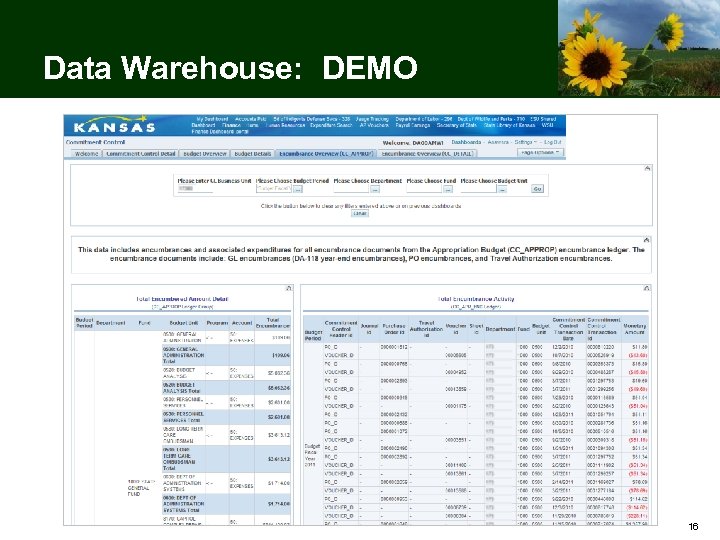Collapse the Total Encumbrance Activity panel

[647, 288]
